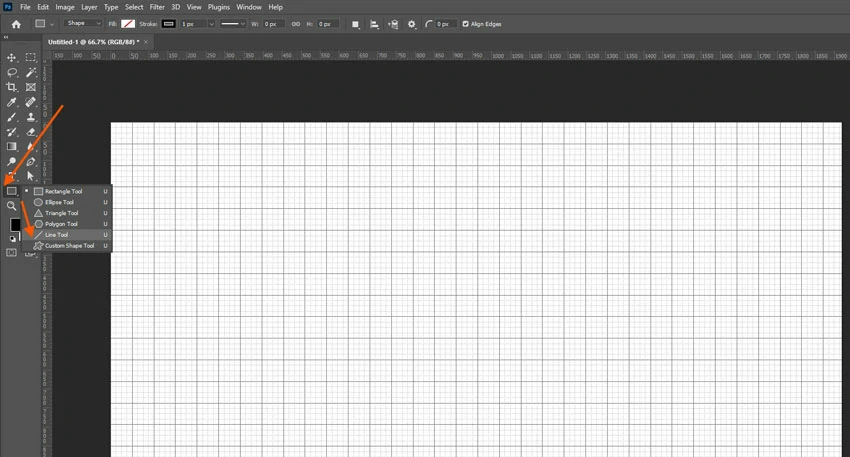Select the Brush tool
Image resolution: width=850 pixels, height=457 pixels.
point(12,117)
